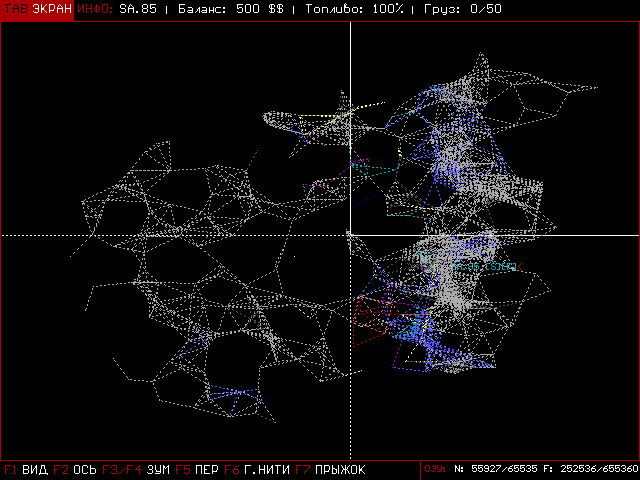The width and height of the screenshot is (640, 480).
Task: Select the SA.85 star label on map
Action: (466, 267)
